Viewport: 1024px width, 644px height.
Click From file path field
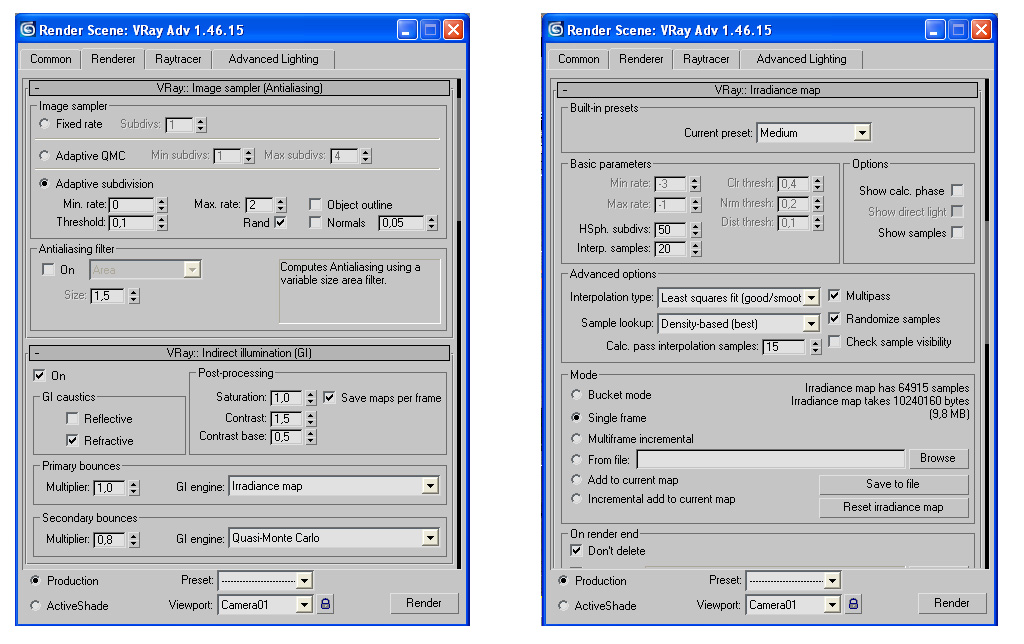click(x=771, y=459)
